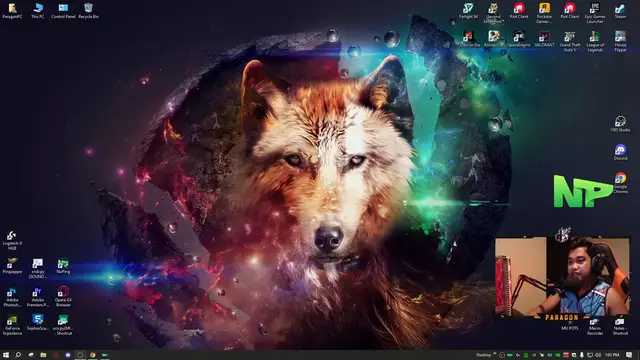Open the Rockstar Games Launcher shortcut
This screenshot has height=360, width=640.
coord(544,13)
